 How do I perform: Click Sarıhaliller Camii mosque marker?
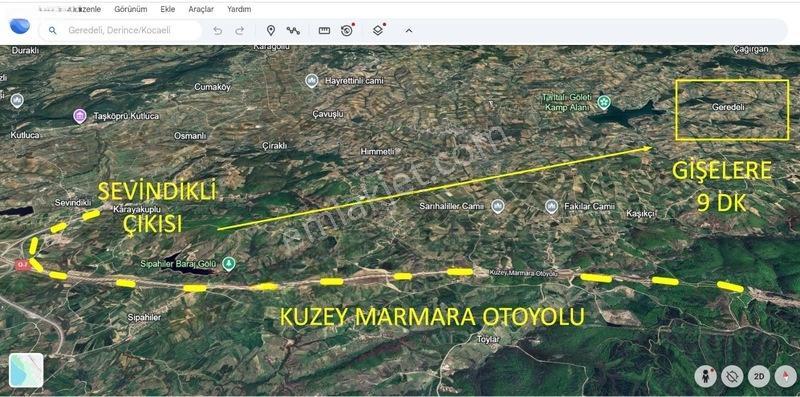click(497, 207)
